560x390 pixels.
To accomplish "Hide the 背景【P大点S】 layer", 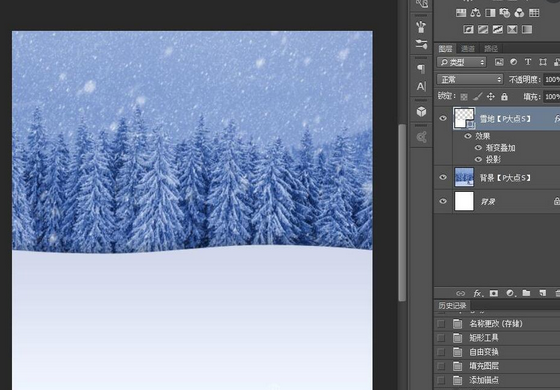I will coord(443,177).
